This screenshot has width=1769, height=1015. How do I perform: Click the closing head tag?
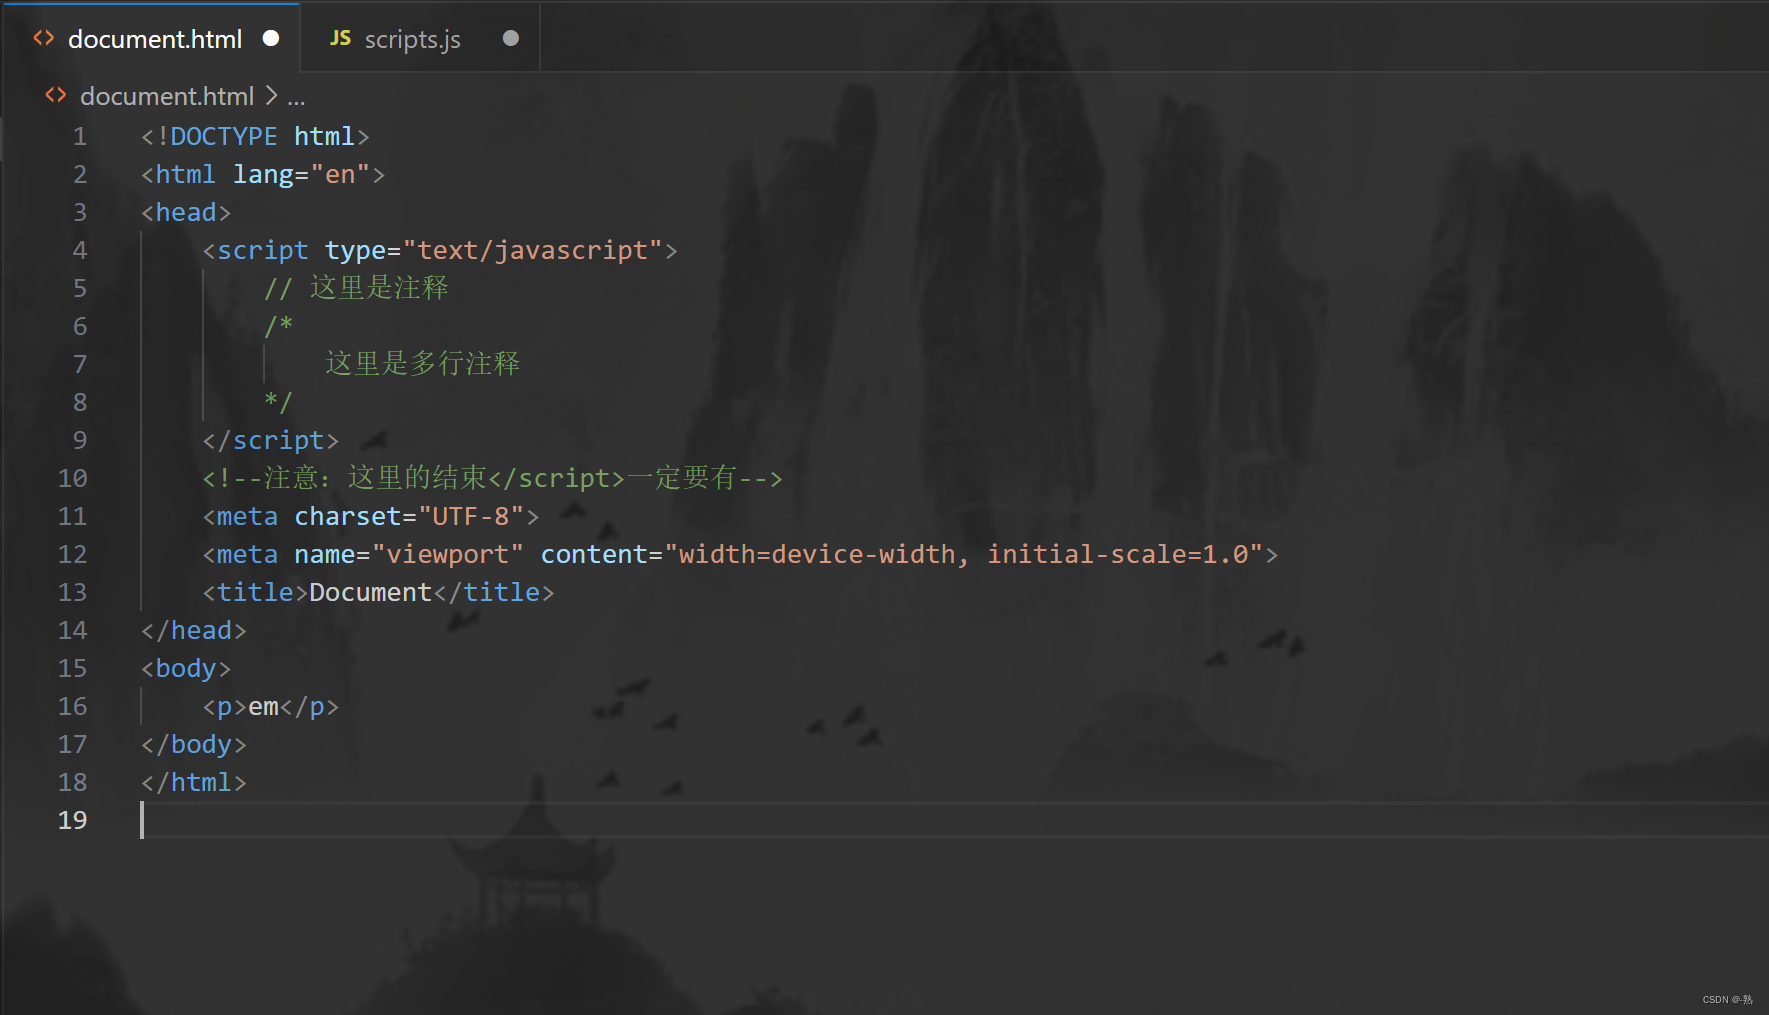coord(194,630)
